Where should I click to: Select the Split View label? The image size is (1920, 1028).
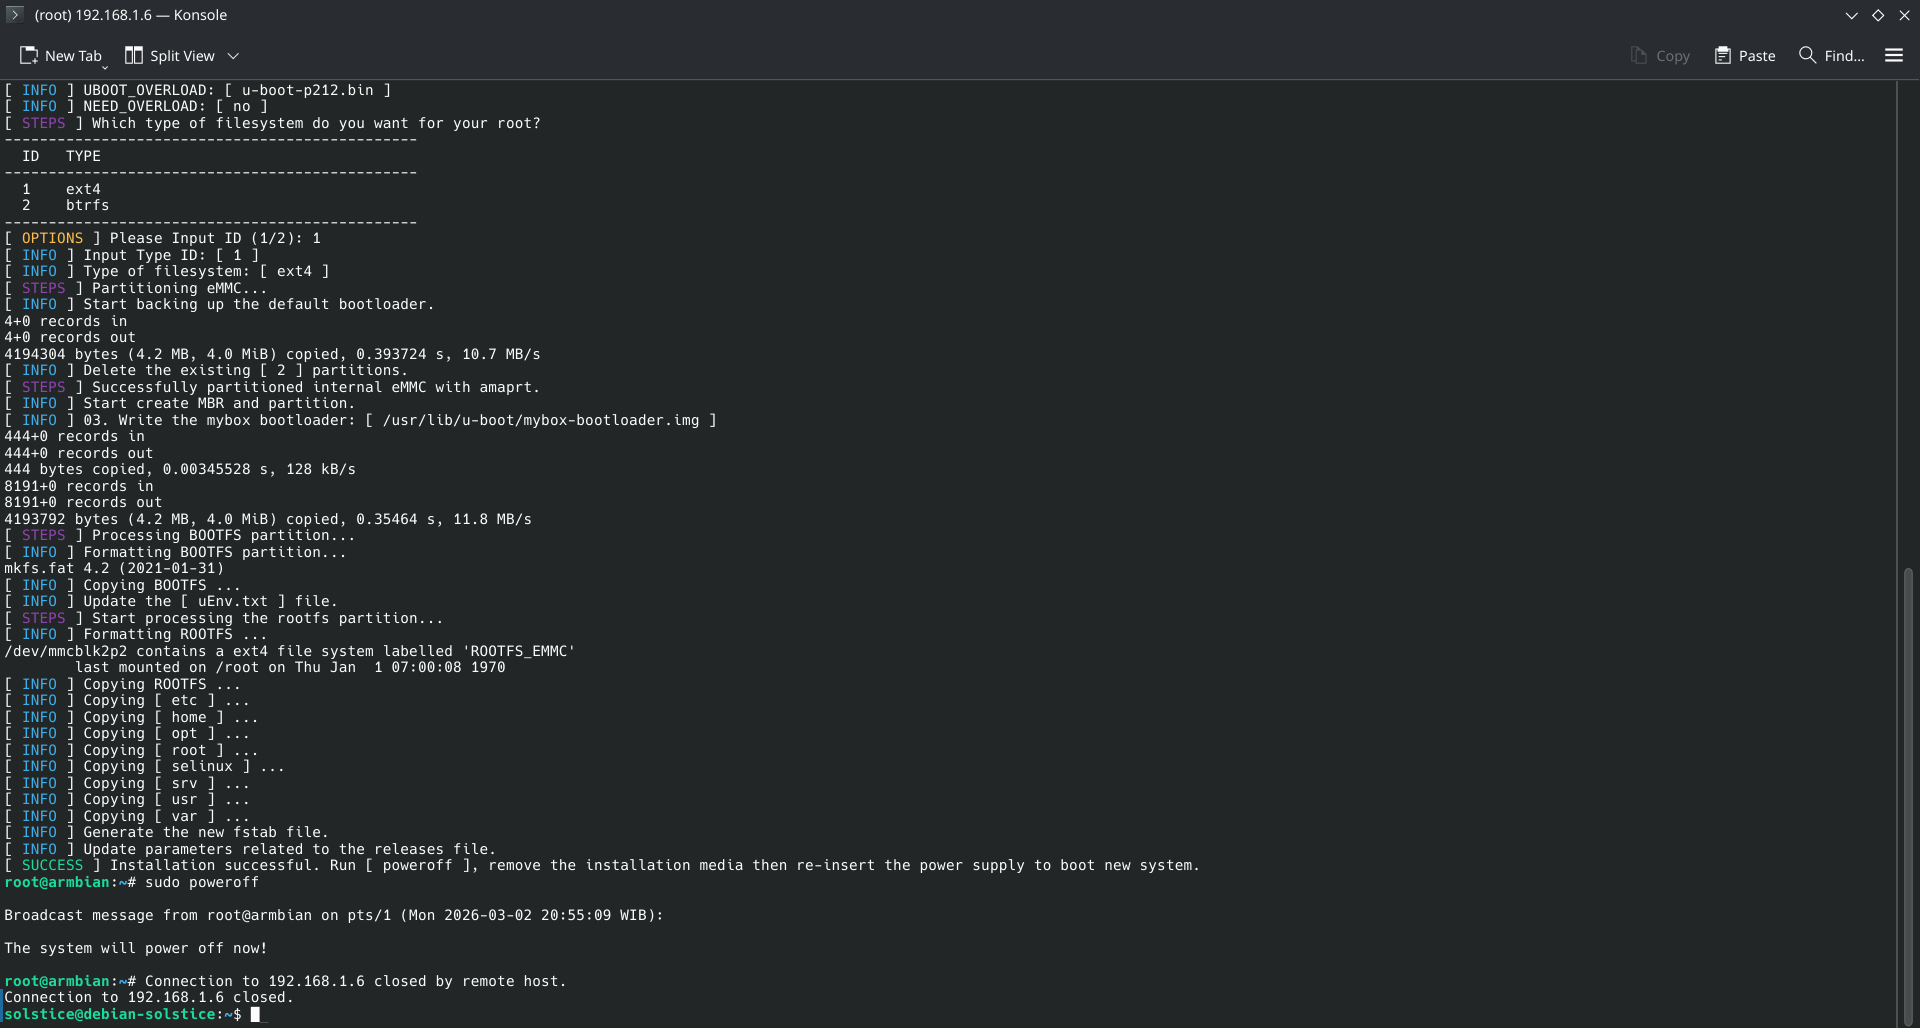click(x=182, y=56)
